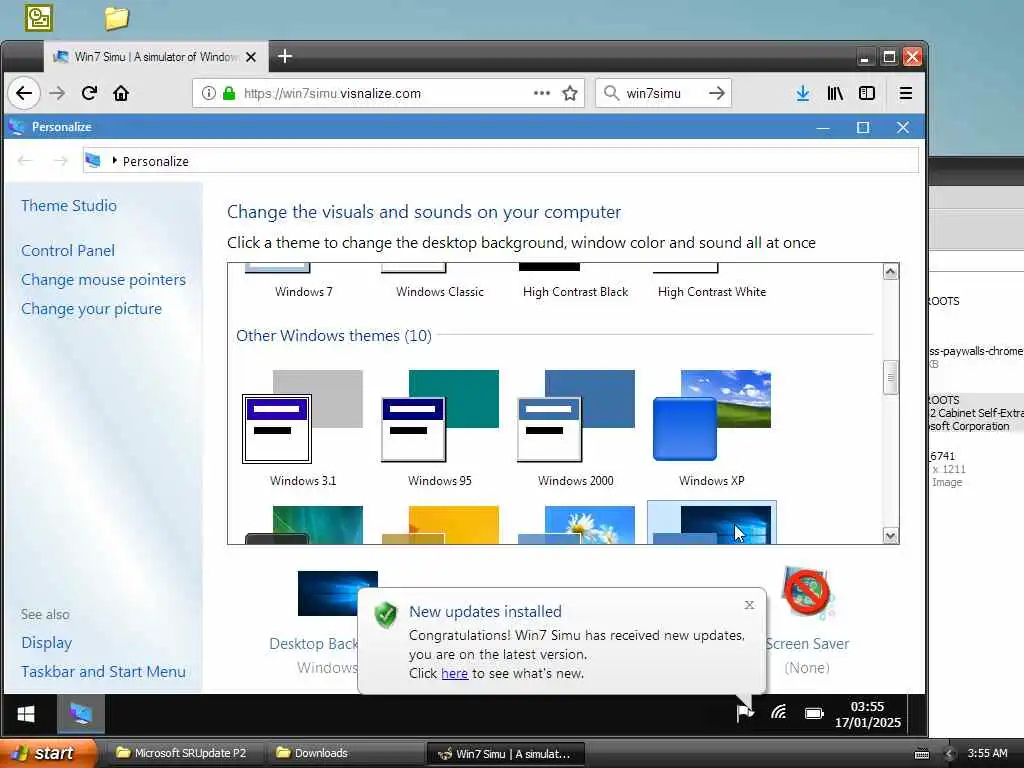
Task: Open the Display link
Action: coord(46,643)
